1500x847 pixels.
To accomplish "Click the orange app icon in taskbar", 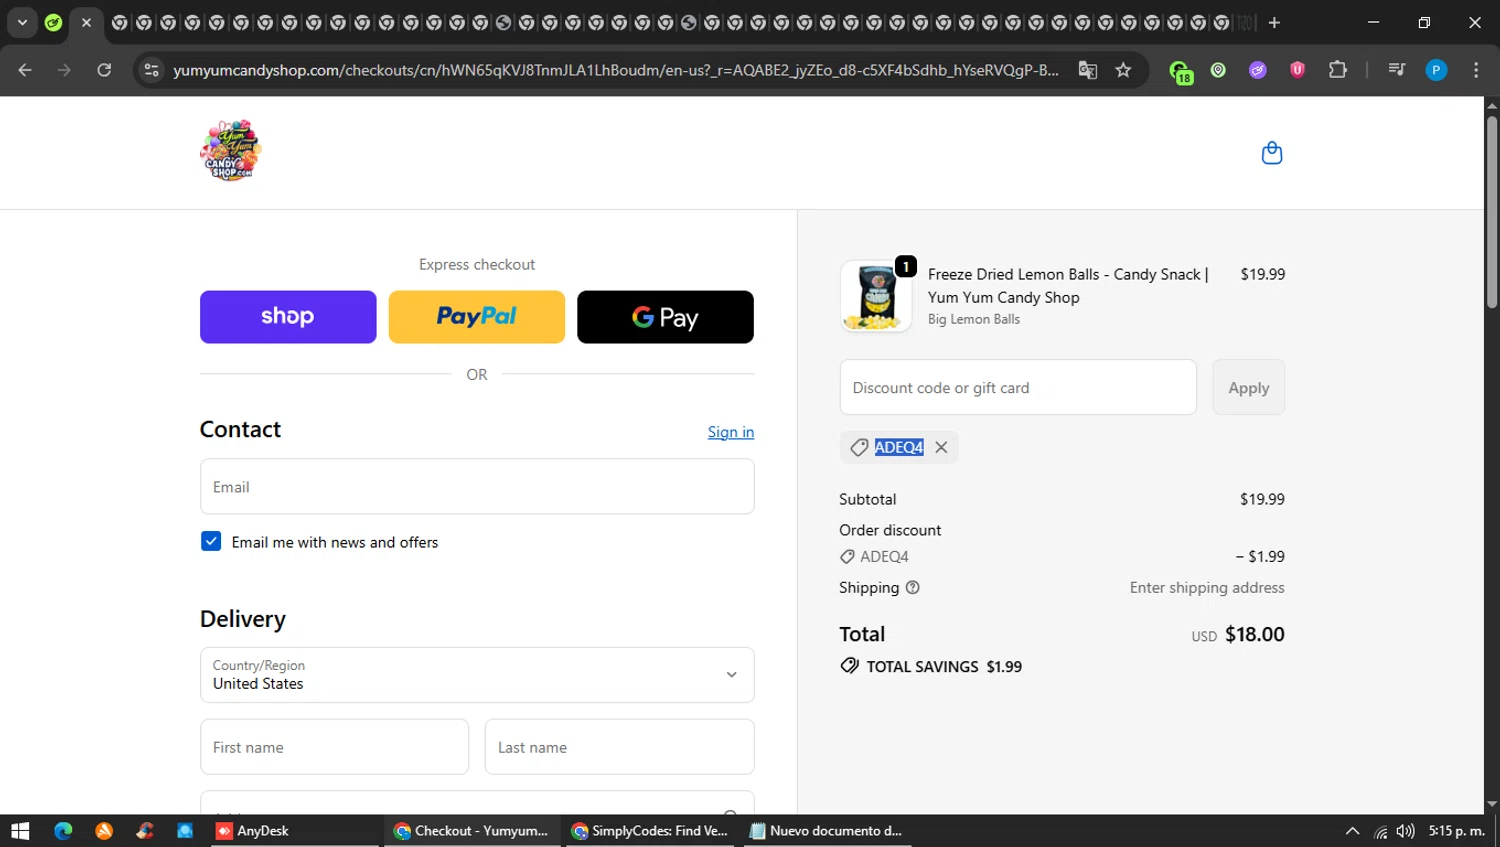I will (104, 831).
